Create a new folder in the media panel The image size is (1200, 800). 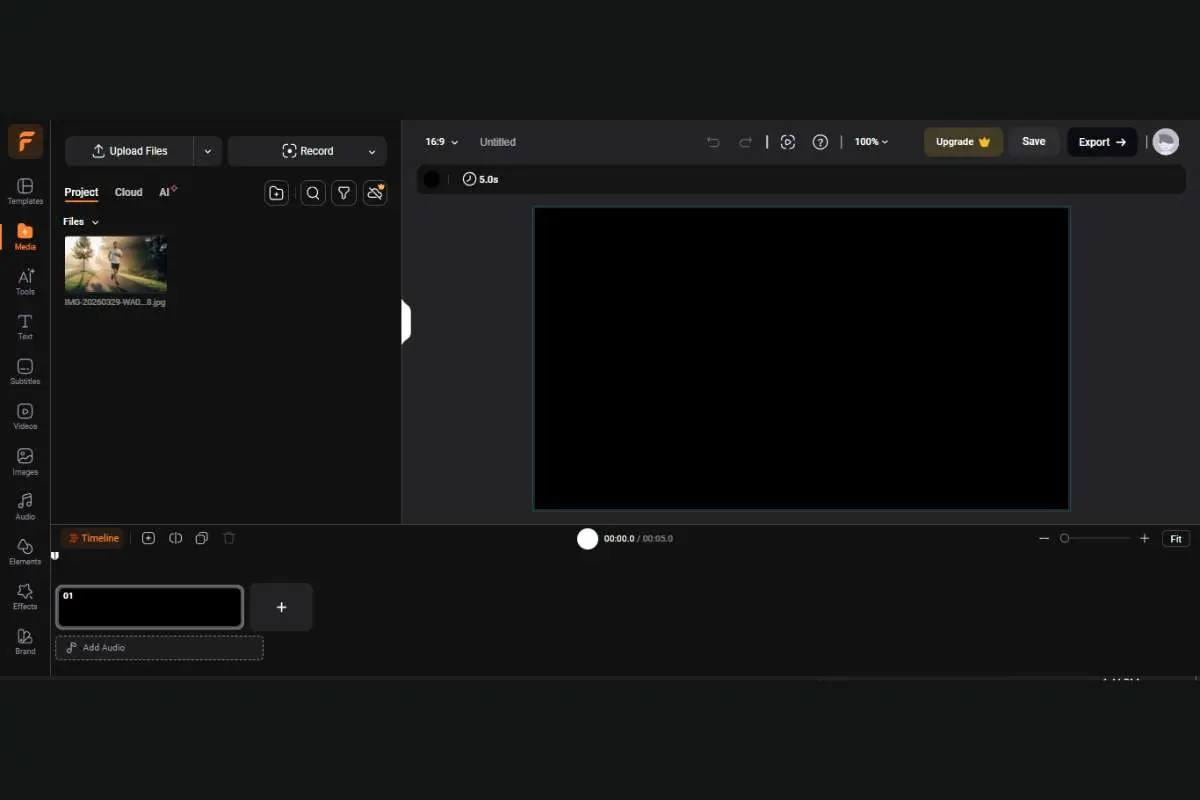(x=276, y=192)
